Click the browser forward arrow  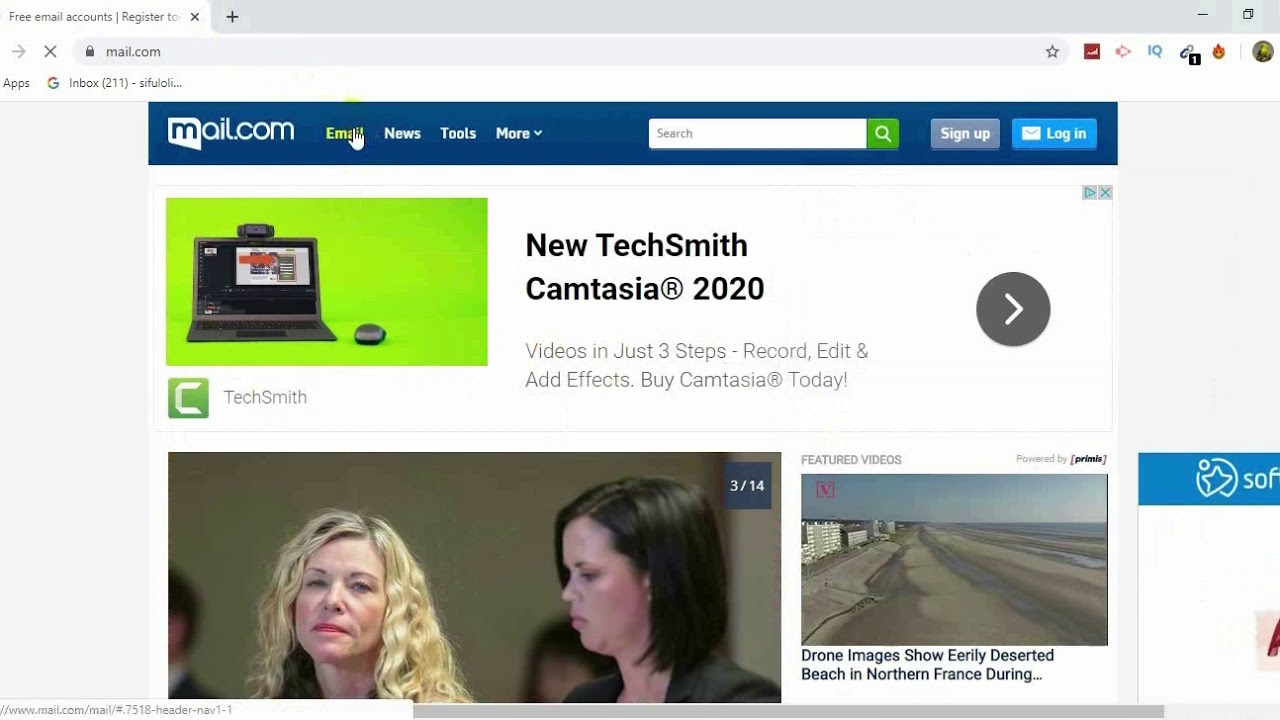tap(18, 52)
